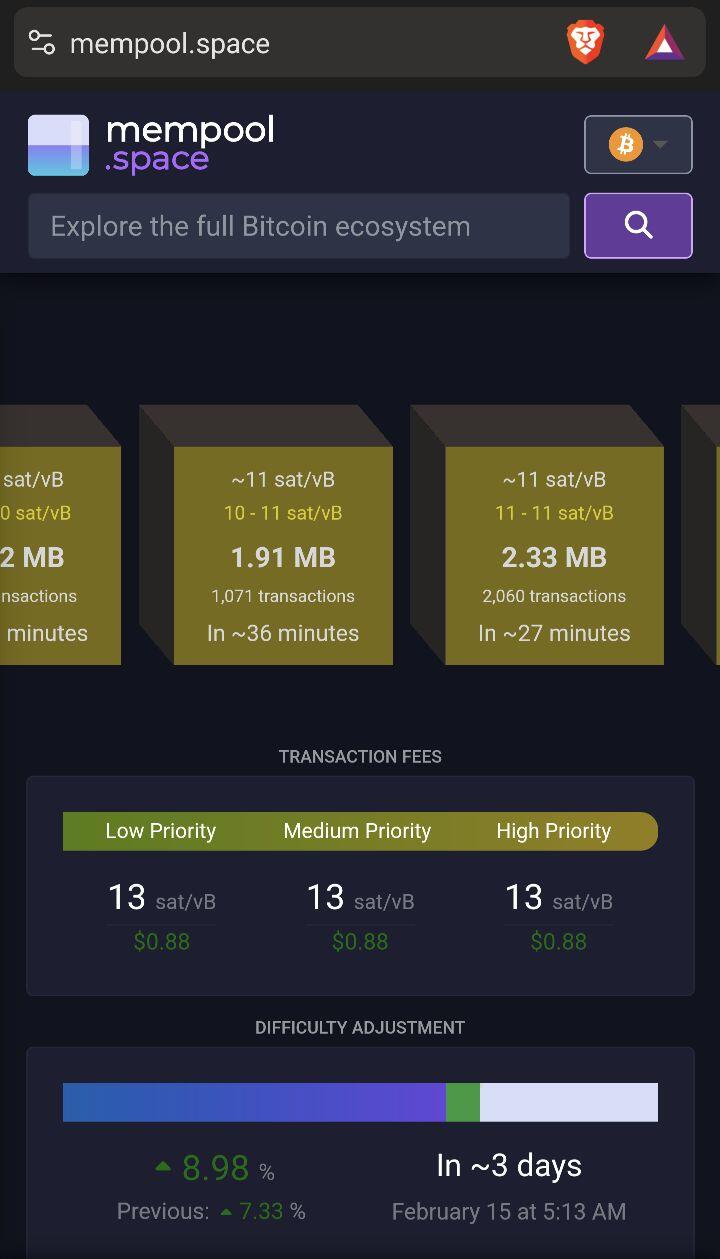Click the orange Bitcoin coin icon
Image resolution: width=720 pixels, height=1259 pixels.
(x=625, y=145)
